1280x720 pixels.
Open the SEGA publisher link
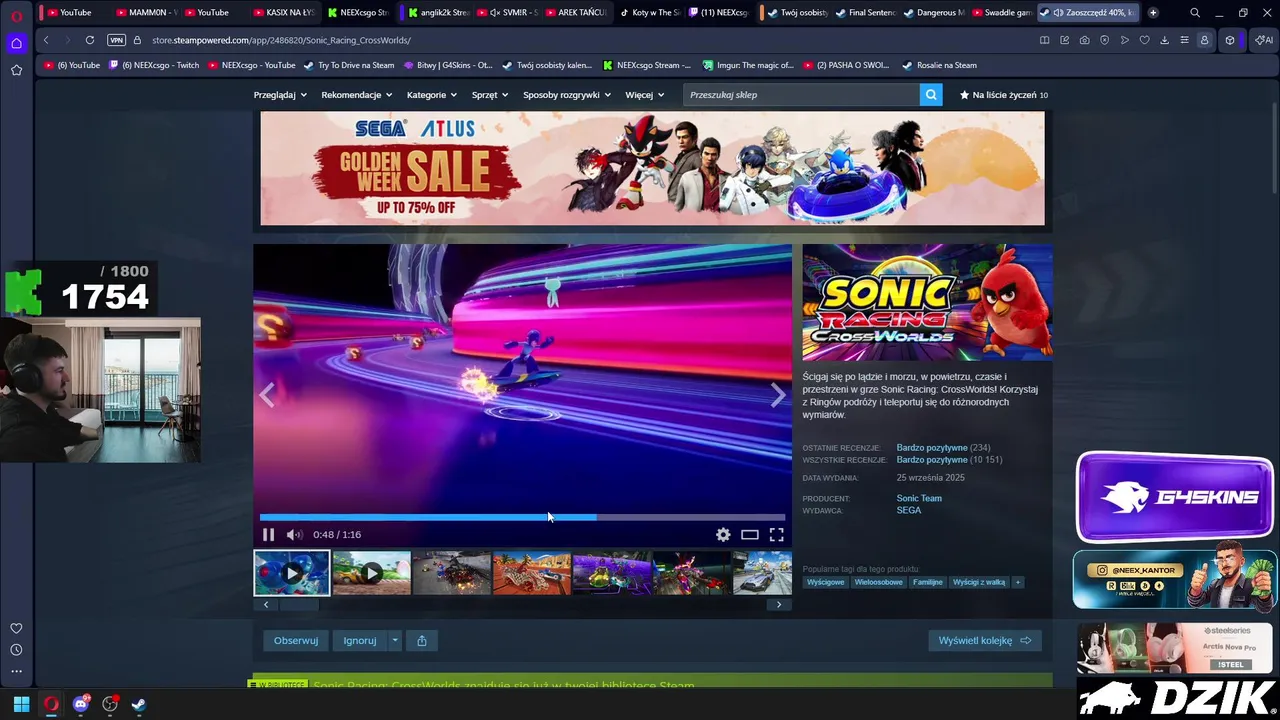coord(909,510)
